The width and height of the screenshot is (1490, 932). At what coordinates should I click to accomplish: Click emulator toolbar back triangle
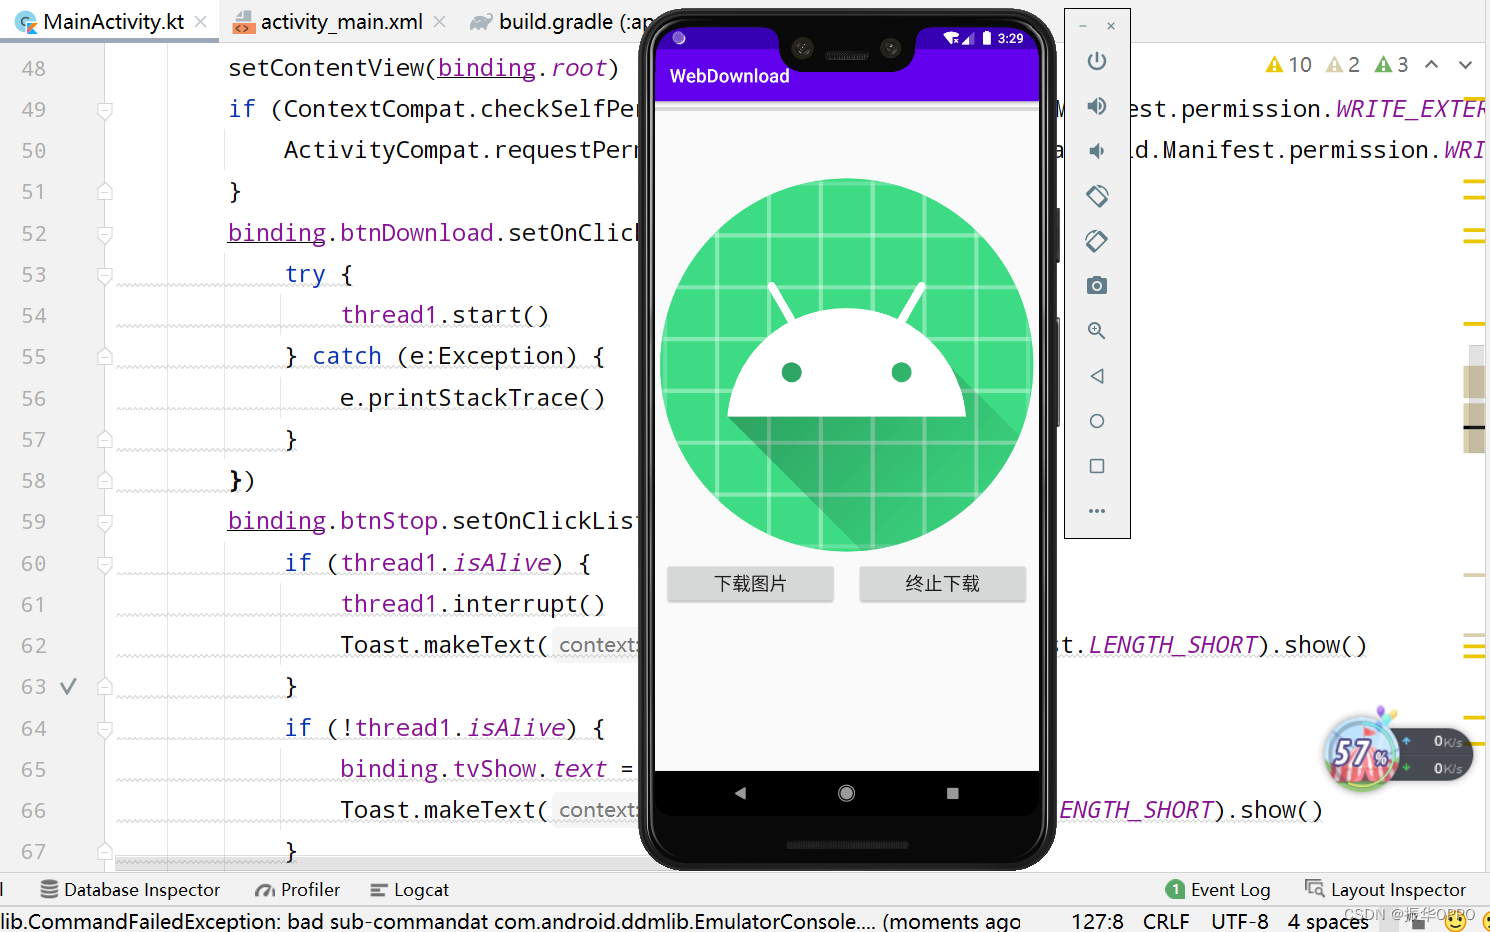(1097, 376)
